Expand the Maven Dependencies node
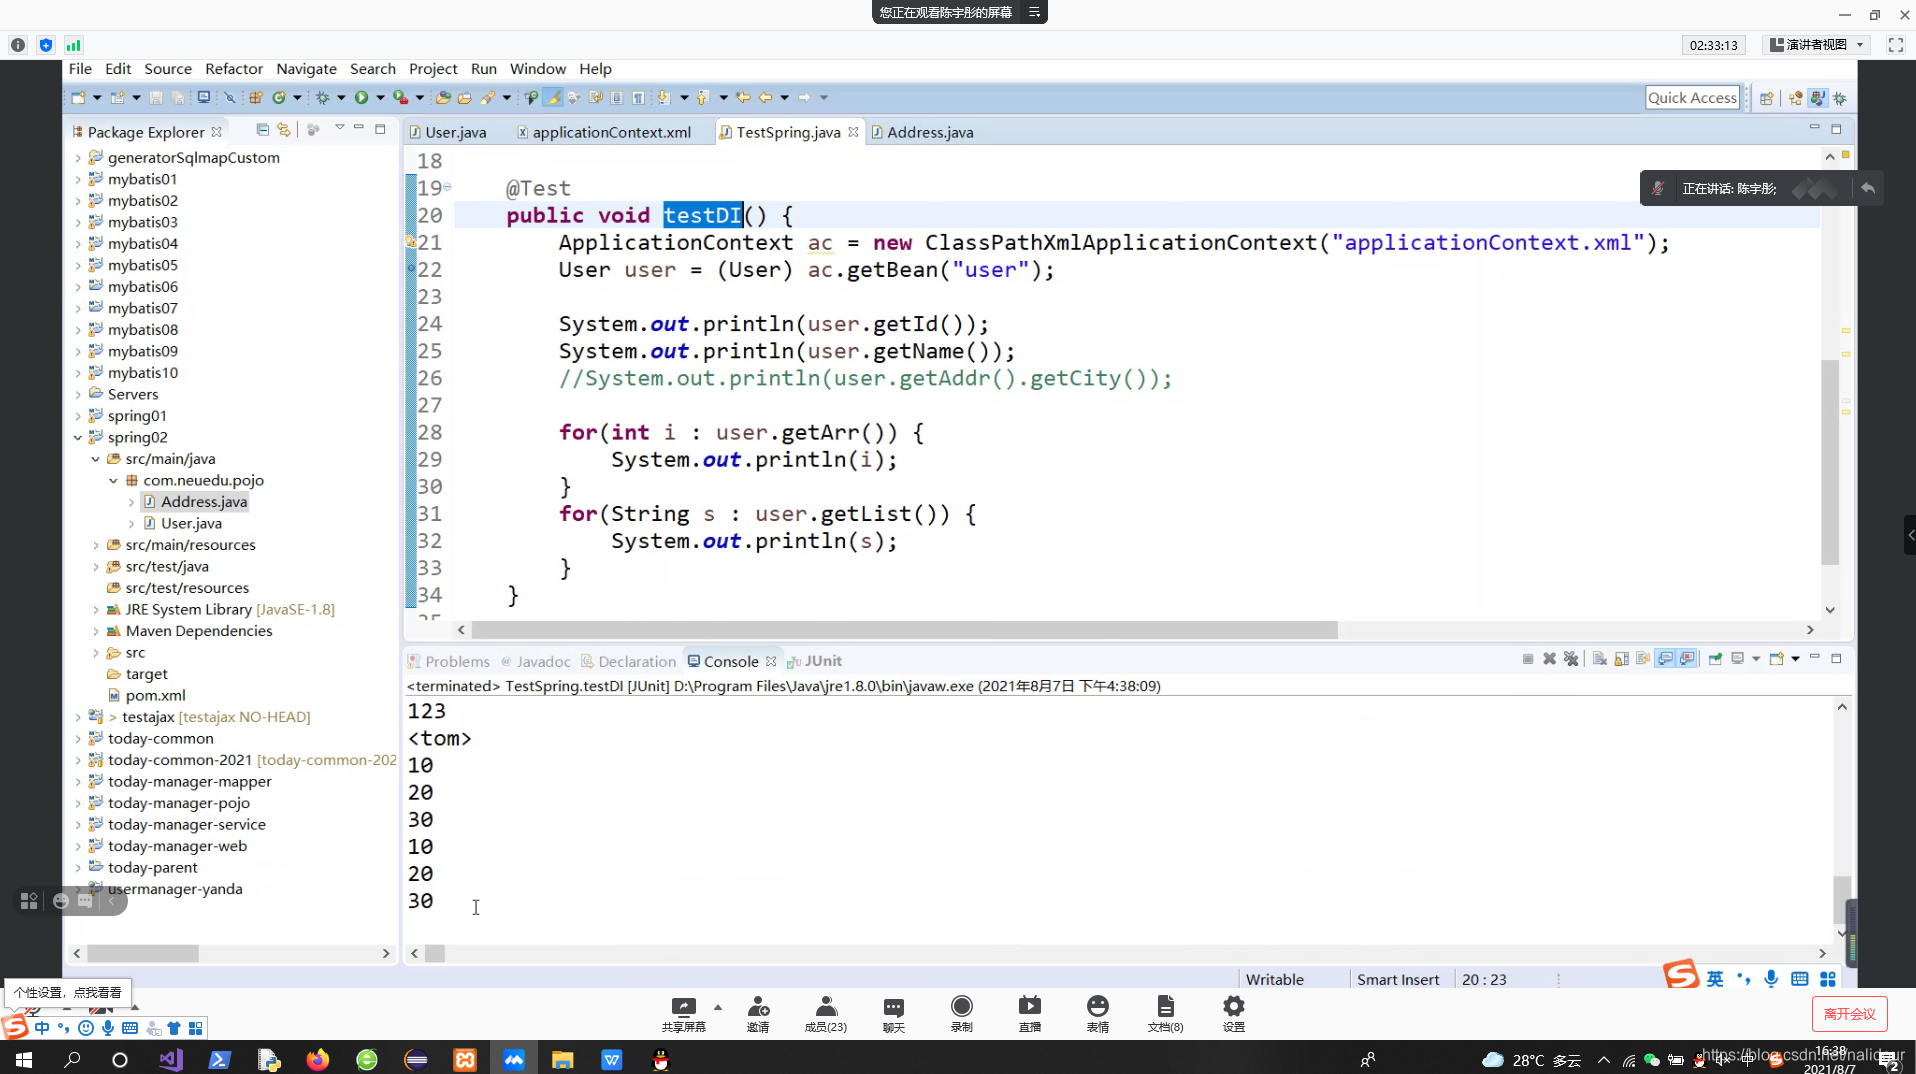Viewport: 1916px width, 1074px height. click(x=96, y=631)
